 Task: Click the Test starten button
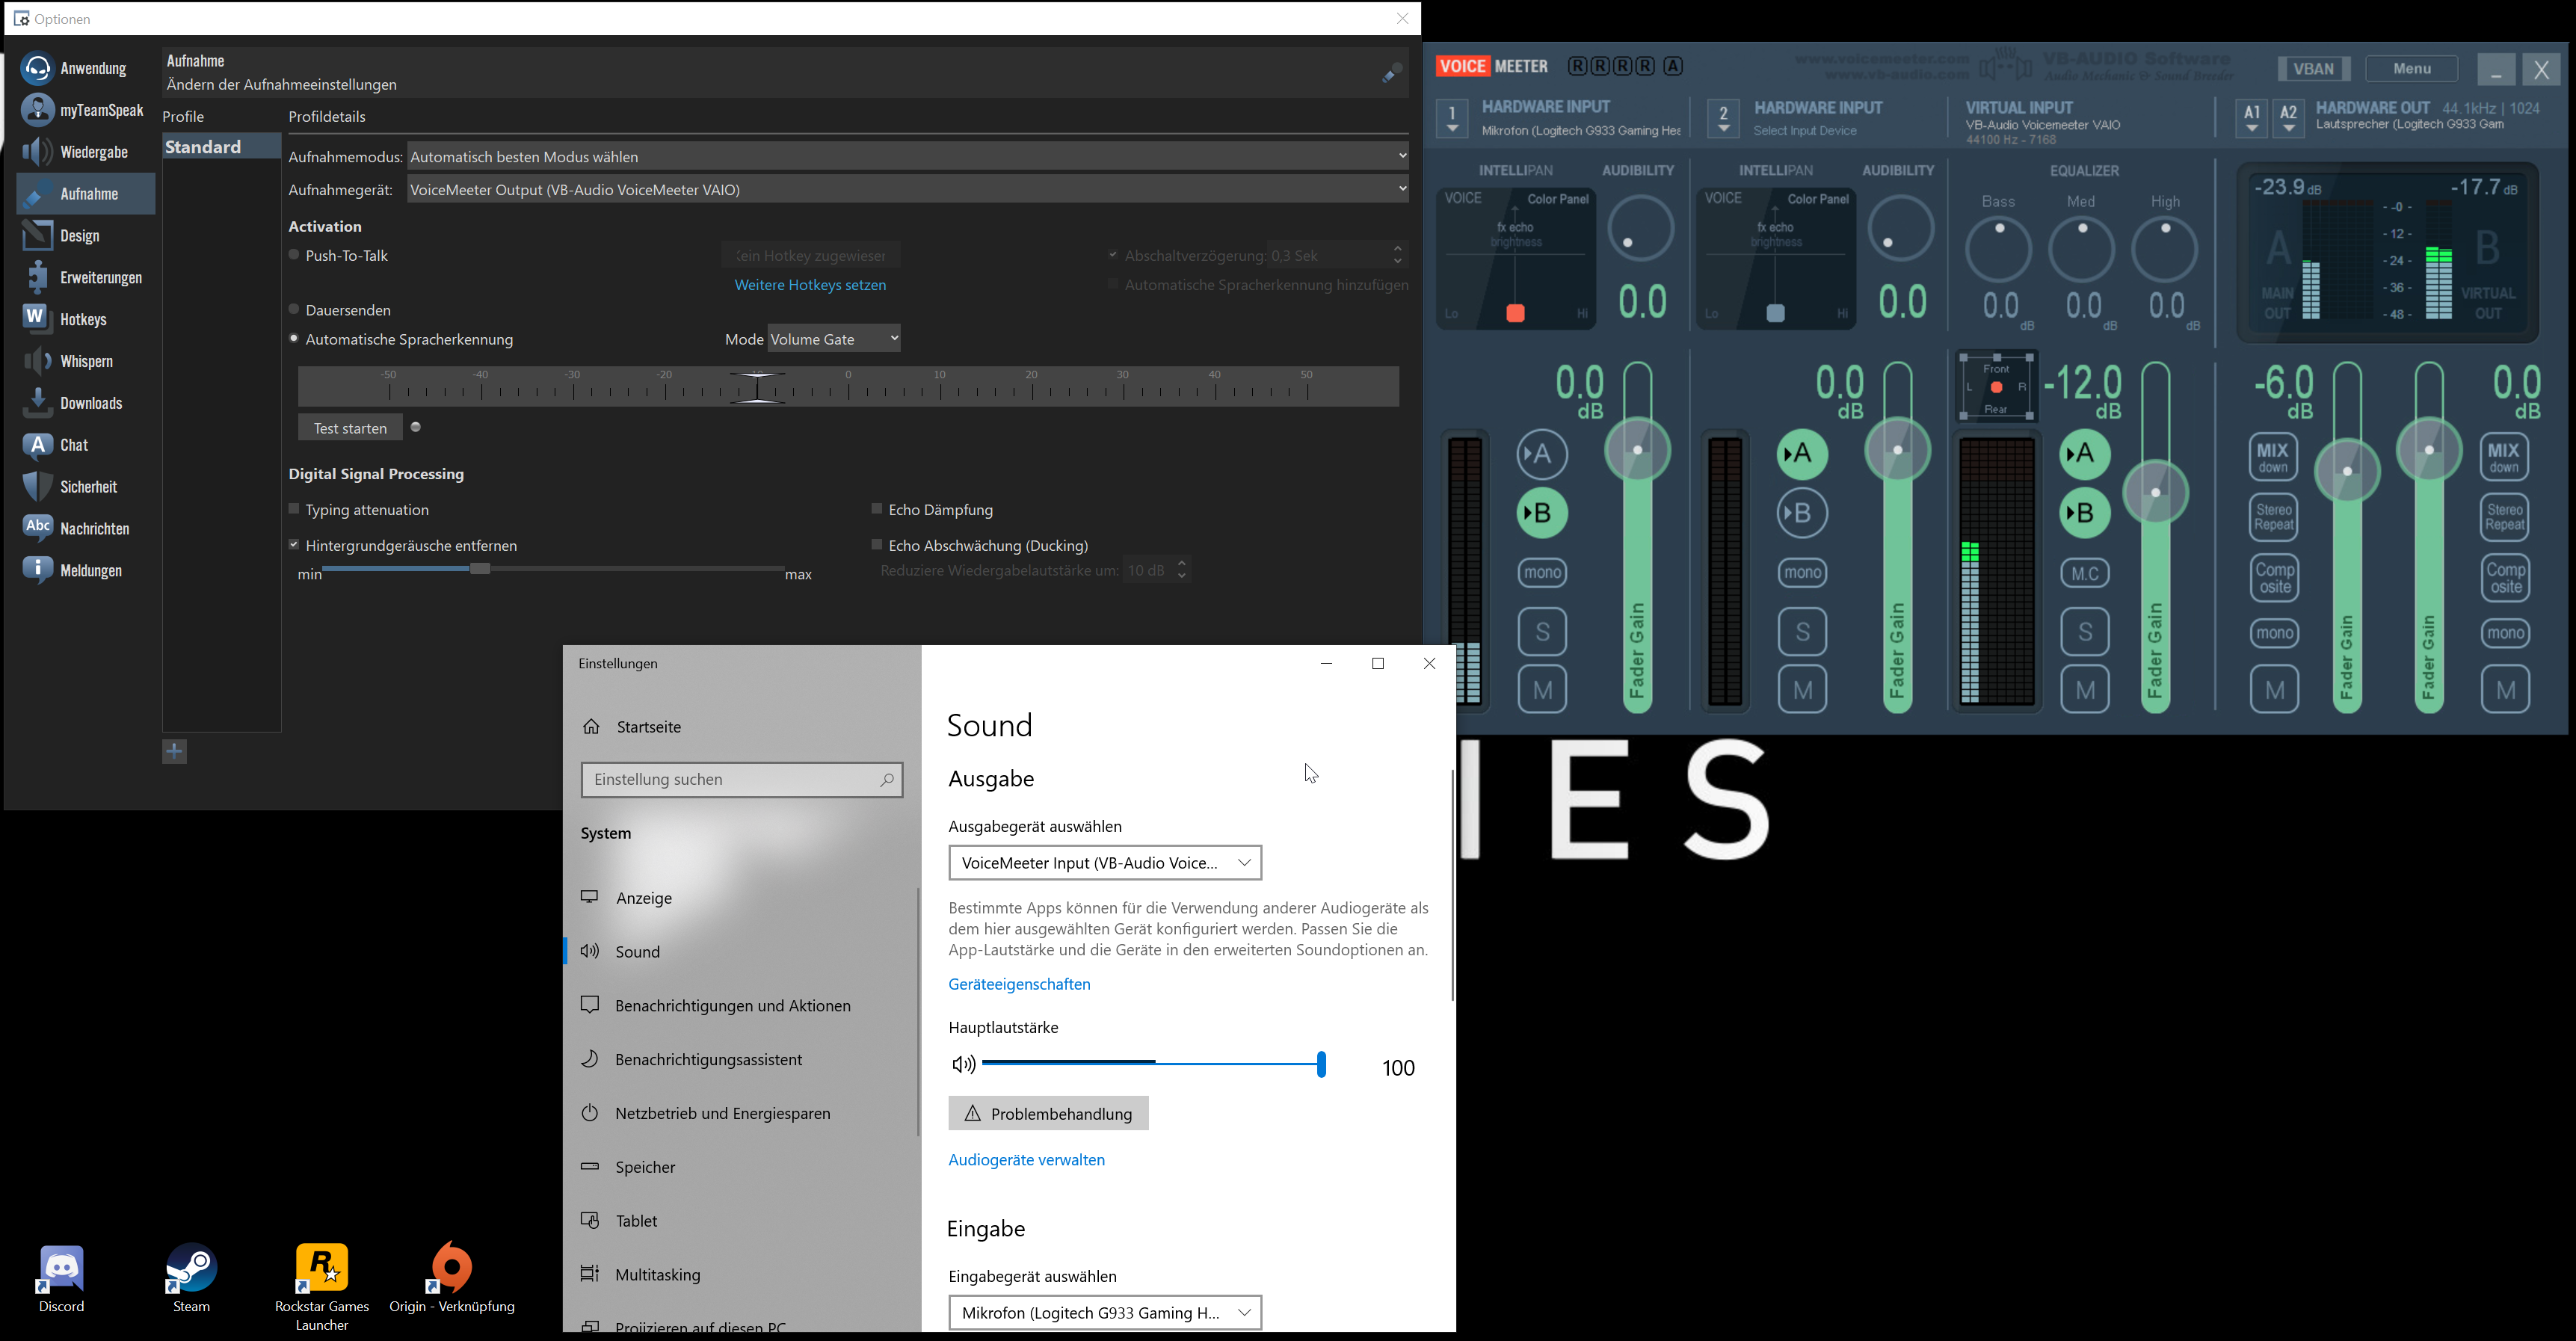tap(350, 428)
